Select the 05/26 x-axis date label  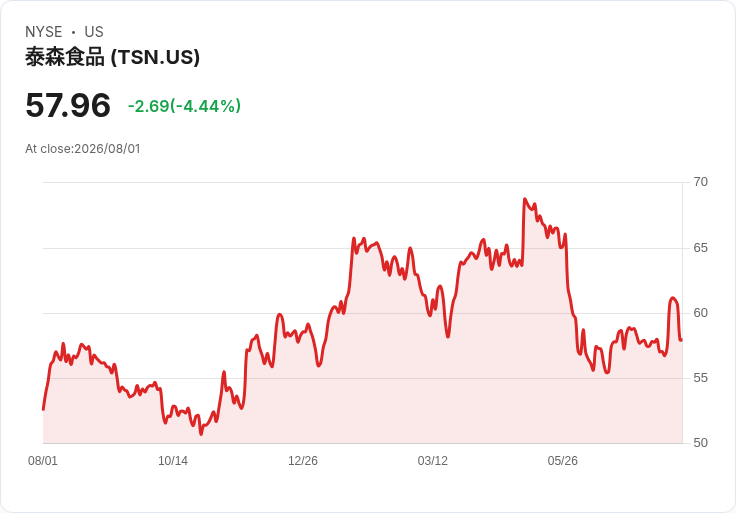[x=562, y=461]
